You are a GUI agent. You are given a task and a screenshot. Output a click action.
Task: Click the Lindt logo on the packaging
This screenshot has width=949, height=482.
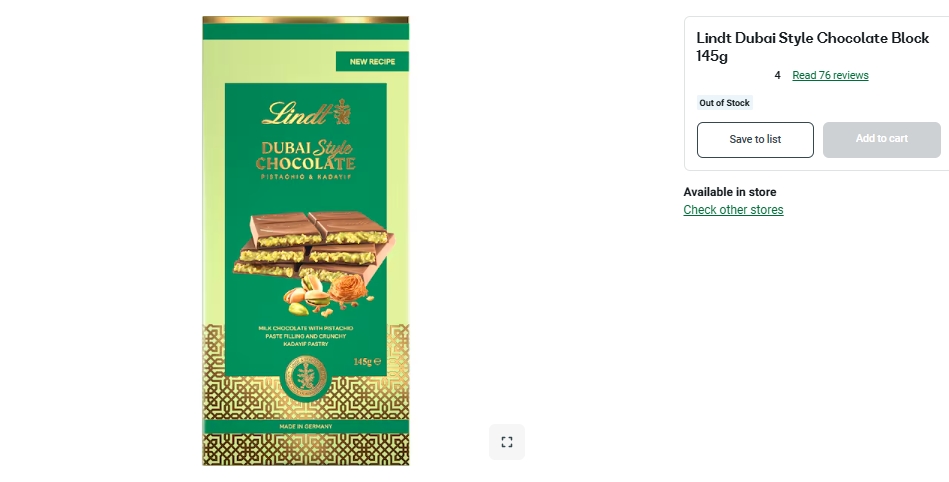(306, 112)
